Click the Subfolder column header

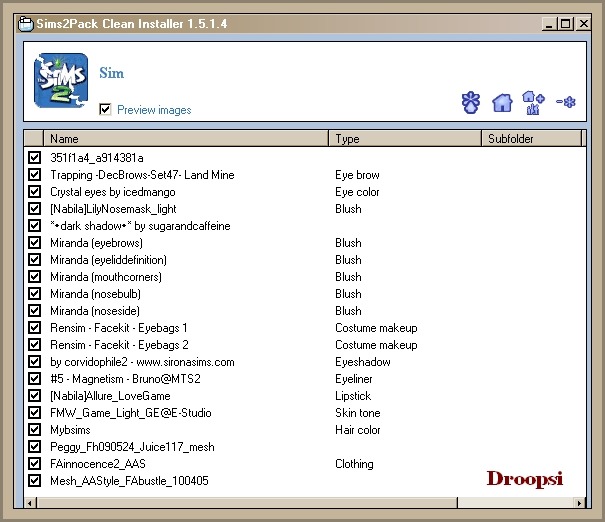(x=531, y=138)
